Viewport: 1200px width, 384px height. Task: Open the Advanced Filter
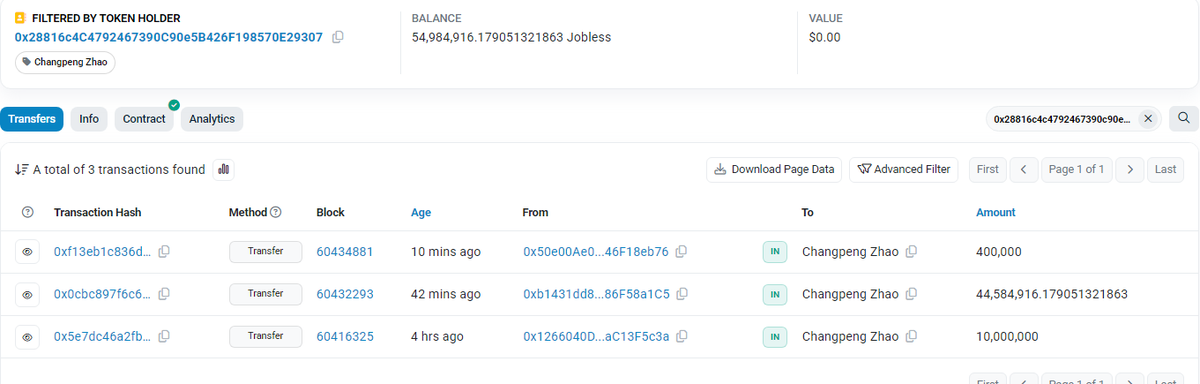pyautogui.click(x=904, y=169)
